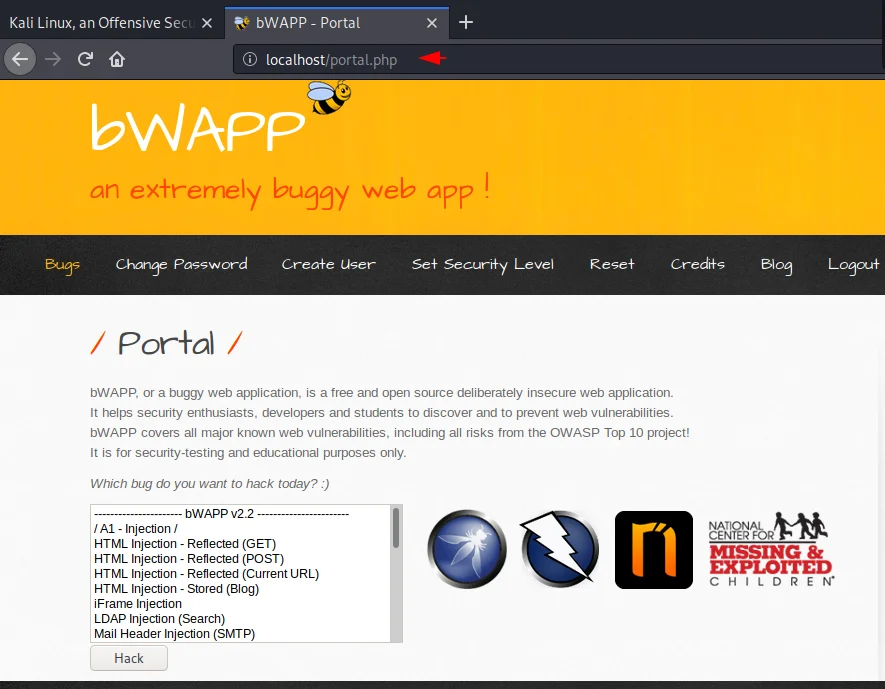885x689 pixels.
Task: Reload the current page
Action: pos(85,59)
